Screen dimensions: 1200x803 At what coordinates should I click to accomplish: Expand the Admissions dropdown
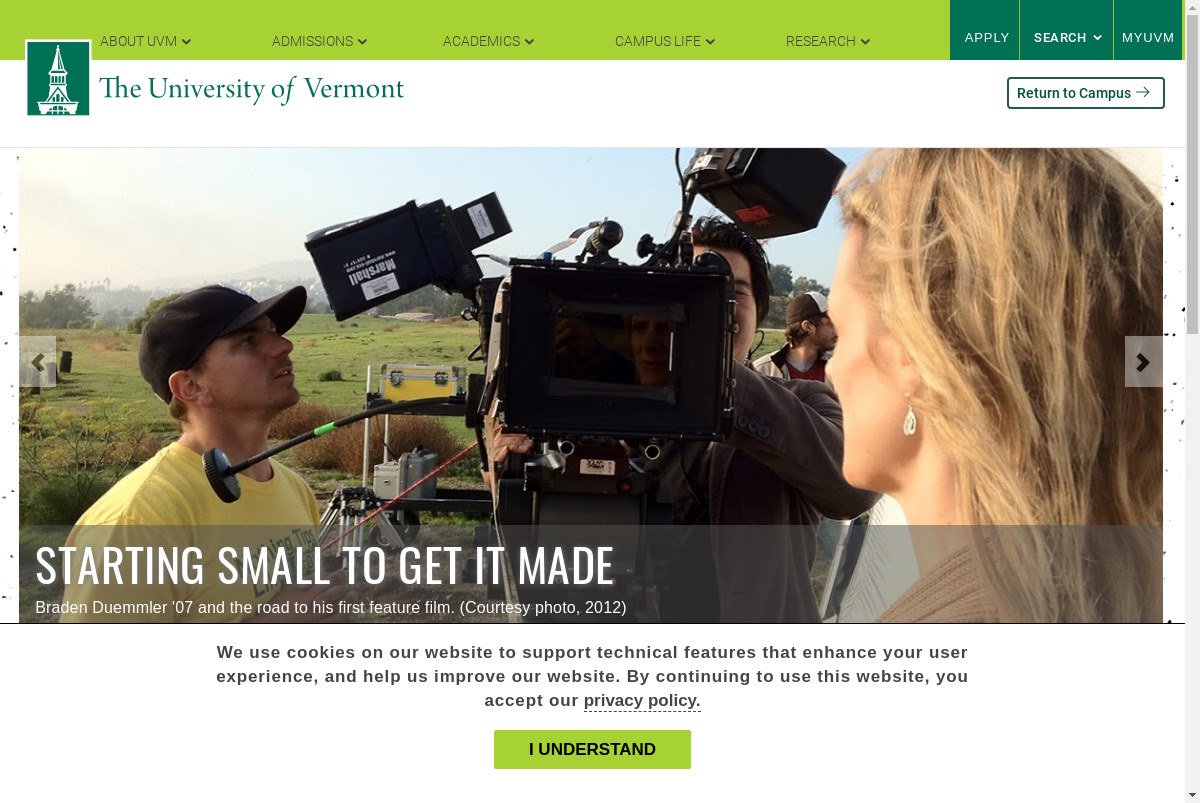(319, 41)
